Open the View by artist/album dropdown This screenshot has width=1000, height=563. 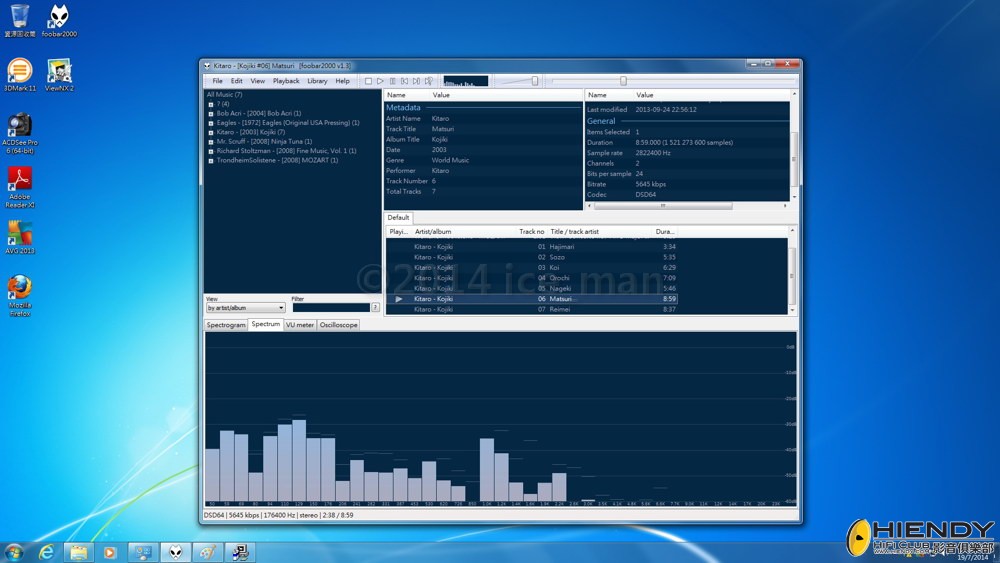pos(245,308)
